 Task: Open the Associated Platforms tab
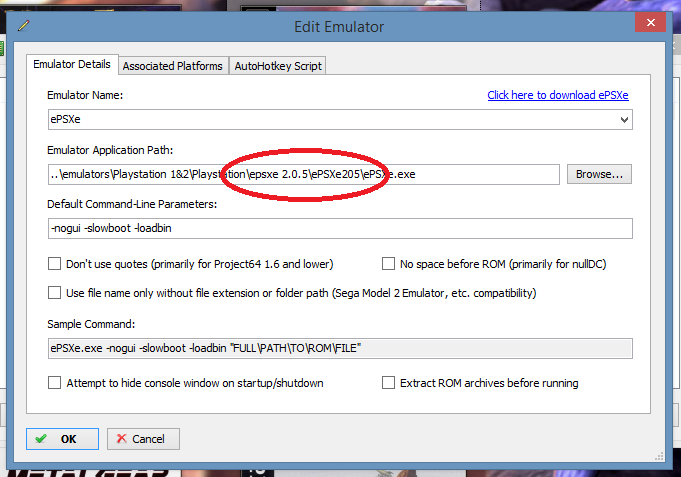coord(172,66)
